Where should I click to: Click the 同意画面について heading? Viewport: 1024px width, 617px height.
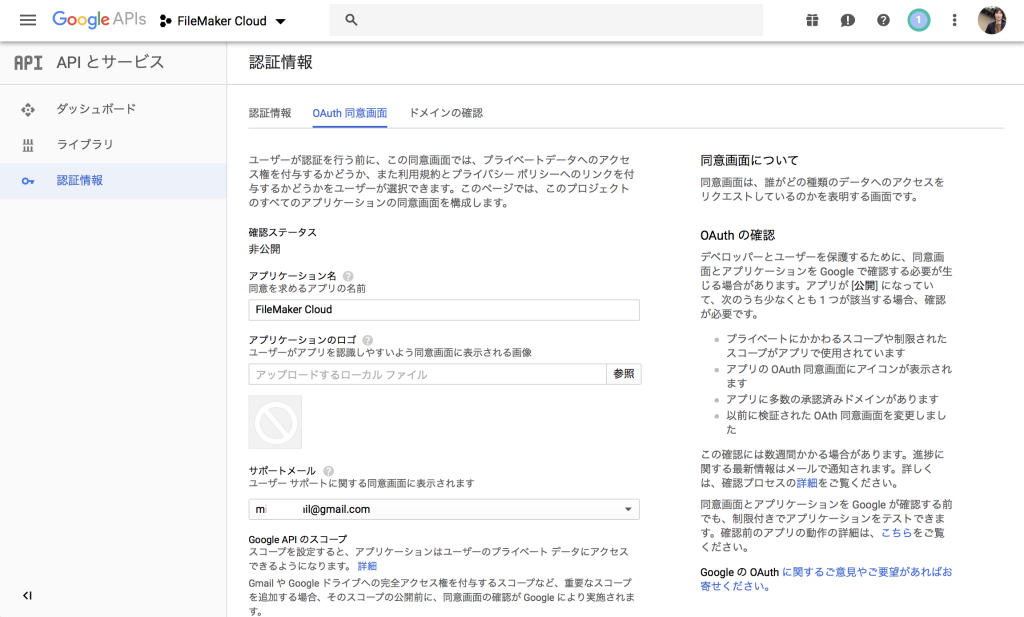pyautogui.click(x=749, y=161)
